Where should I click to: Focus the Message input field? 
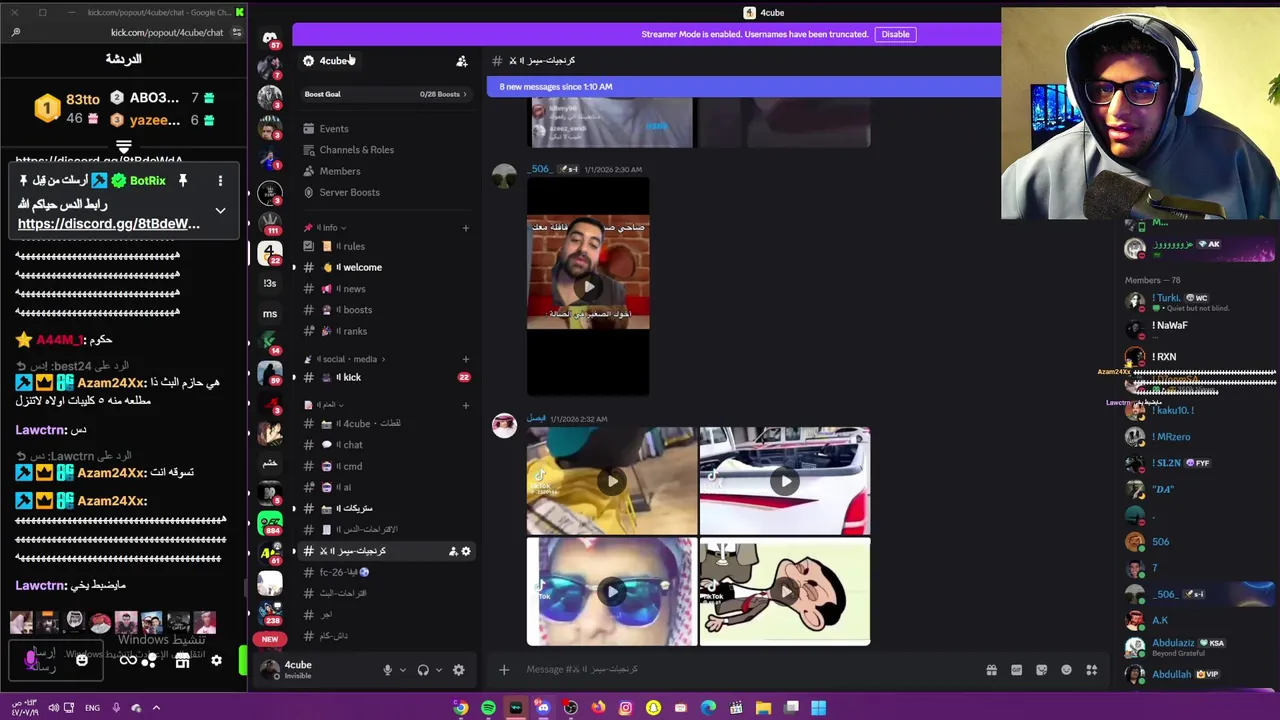750,670
